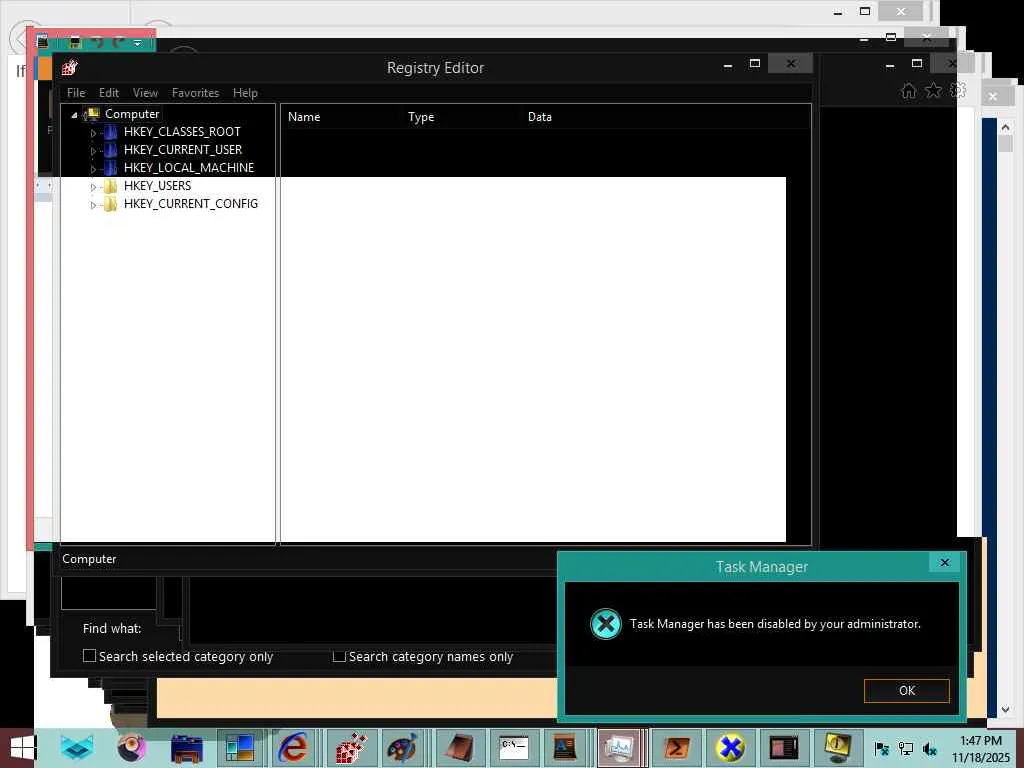Screen dimensions: 1024x768
Task: Toggle Search category names only checkbox
Action: 339,656
